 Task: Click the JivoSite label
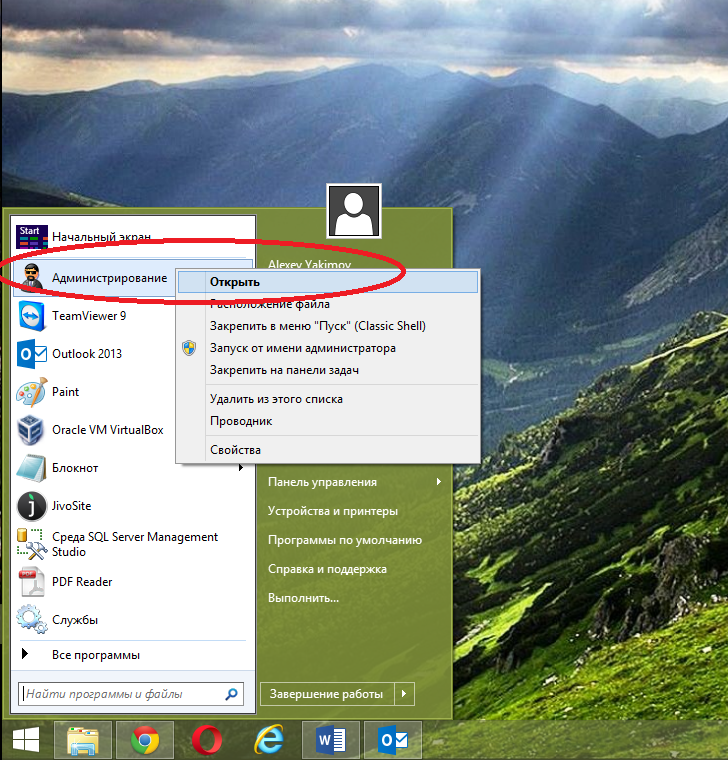72,506
